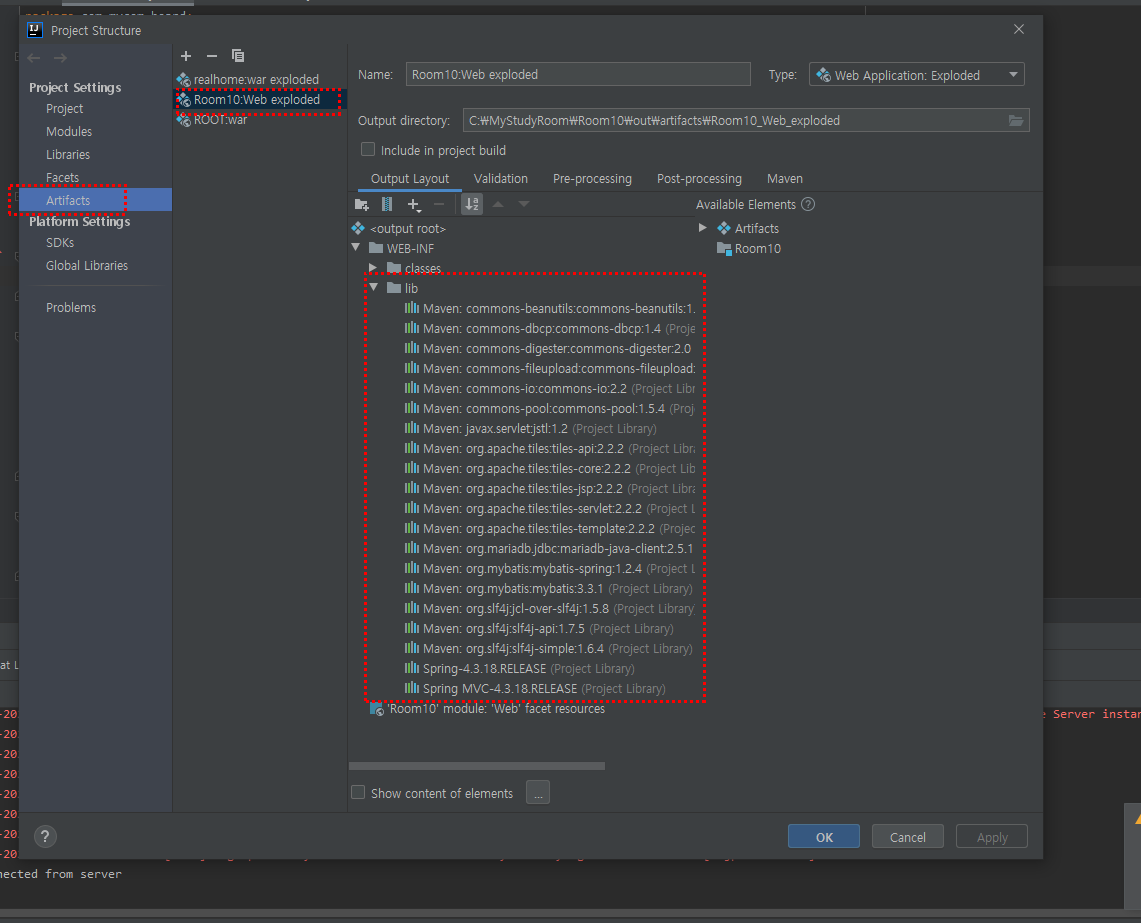Viewport: 1141px width, 923px height.
Task: Switch to Pre-processing tab
Action: click(592, 179)
